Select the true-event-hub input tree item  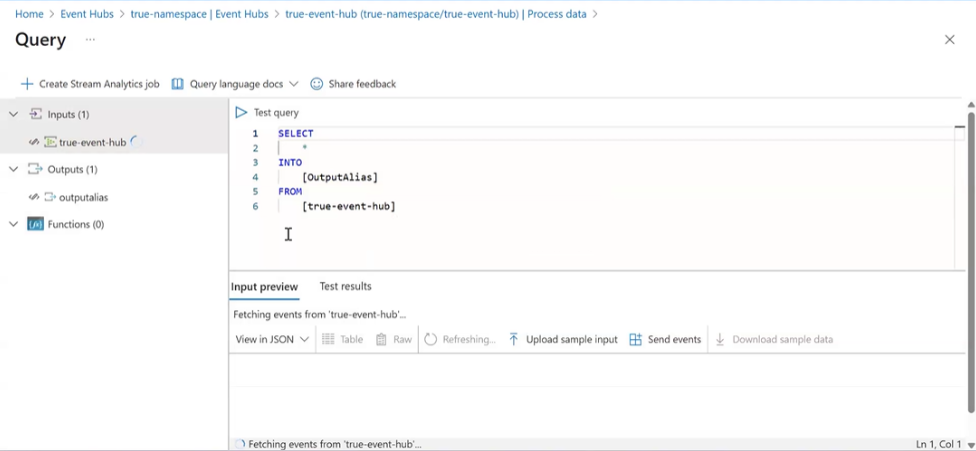[92, 143]
